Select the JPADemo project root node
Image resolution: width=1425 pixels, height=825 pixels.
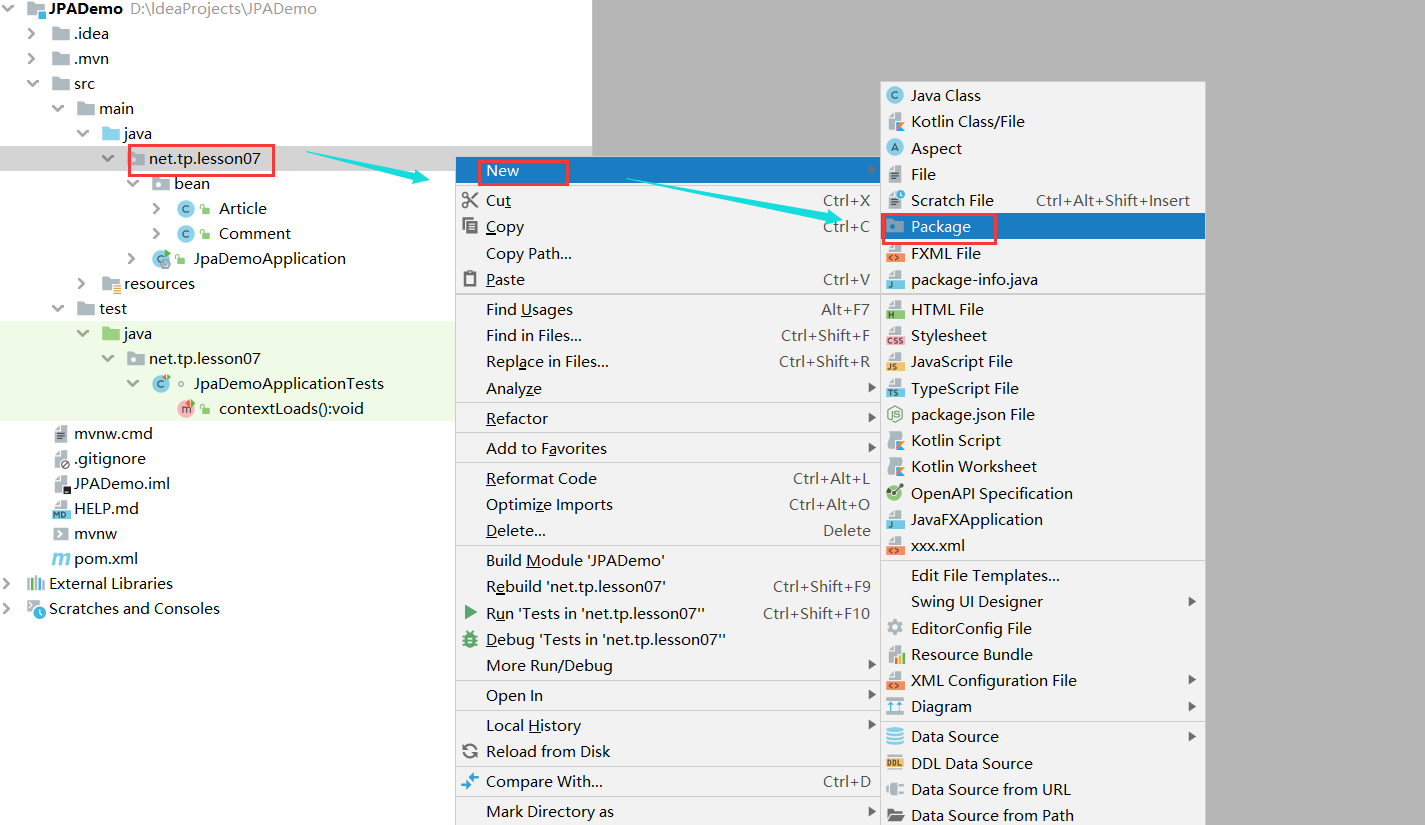[x=86, y=9]
